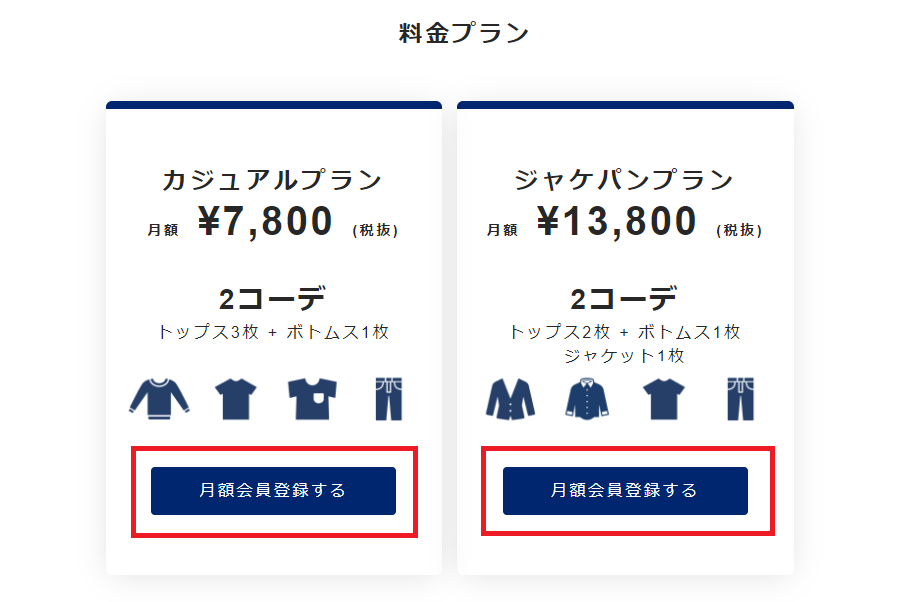Click the 2コーデ label in ジャケパンプラン
The image size is (921, 602).
coord(624,299)
